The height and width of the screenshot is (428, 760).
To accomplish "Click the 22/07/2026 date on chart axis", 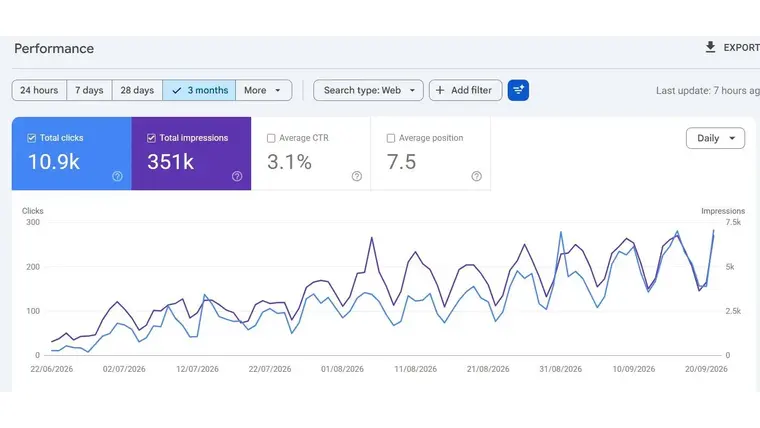I will coord(270,369).
